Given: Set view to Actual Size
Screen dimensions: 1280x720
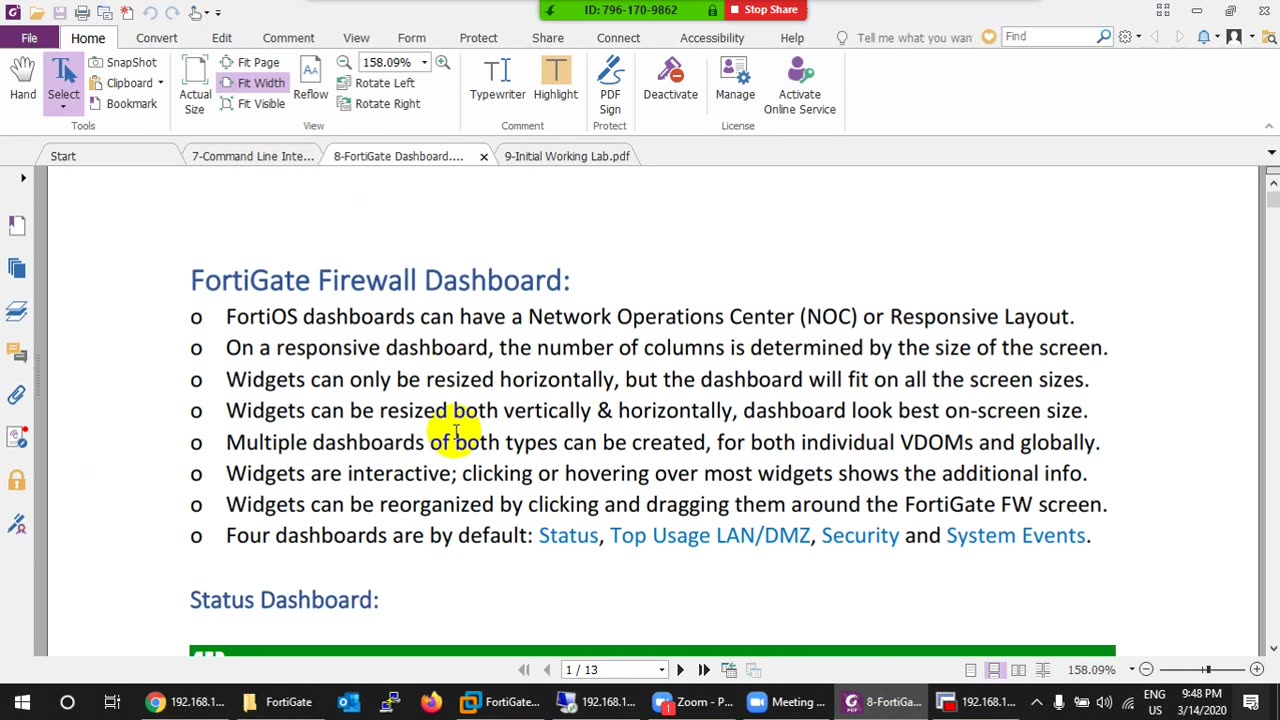Looking at the screenshot, I should pos(195,85).
